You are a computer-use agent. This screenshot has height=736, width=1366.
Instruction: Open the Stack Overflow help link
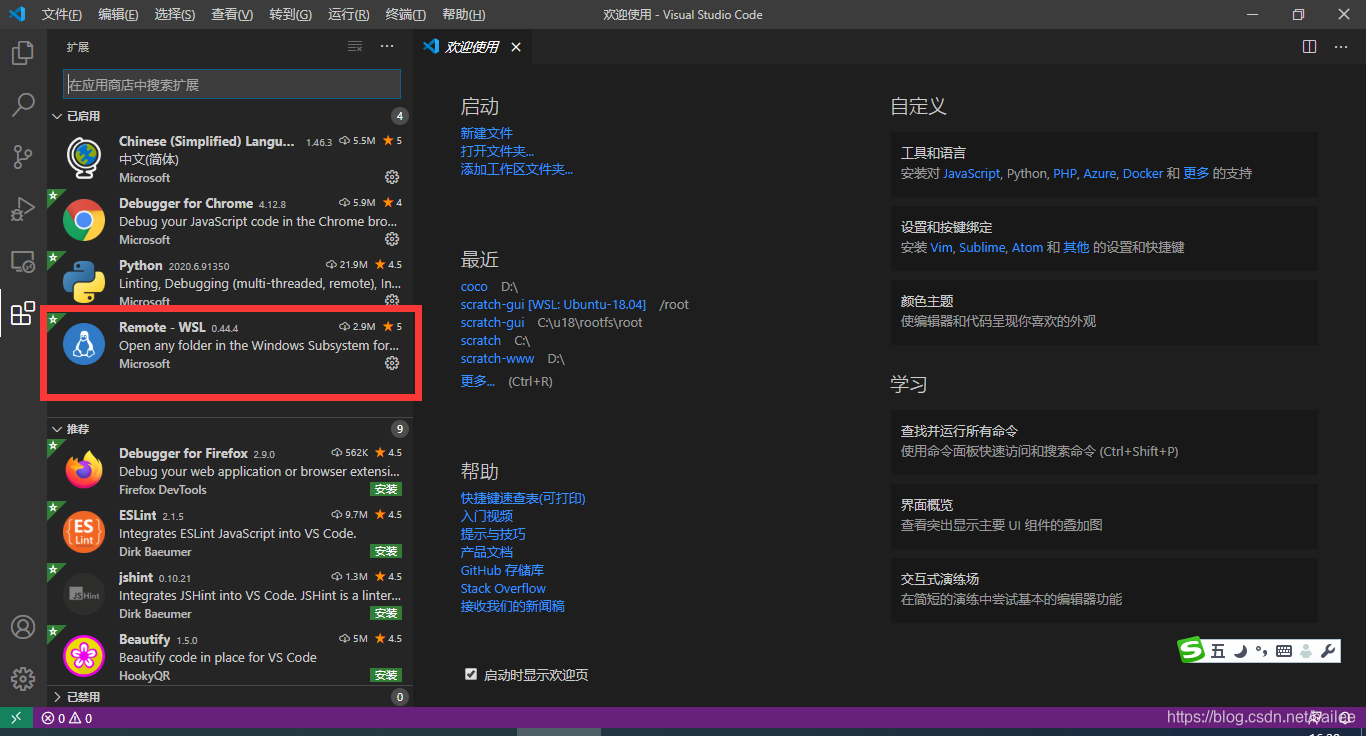pos(503,588)
